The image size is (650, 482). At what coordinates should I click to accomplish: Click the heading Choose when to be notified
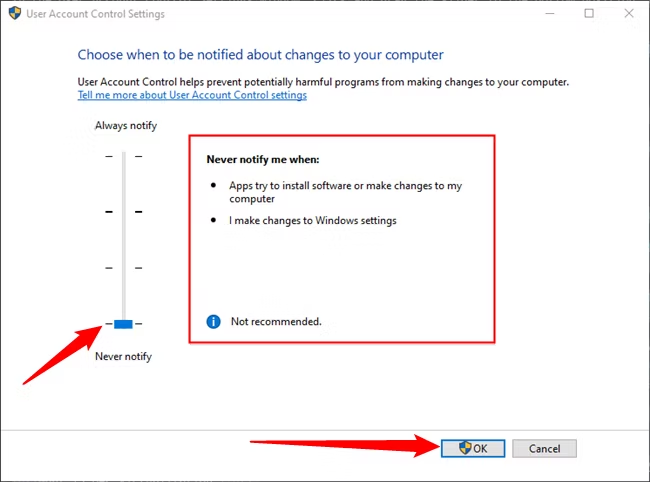[x=260, y=54]
